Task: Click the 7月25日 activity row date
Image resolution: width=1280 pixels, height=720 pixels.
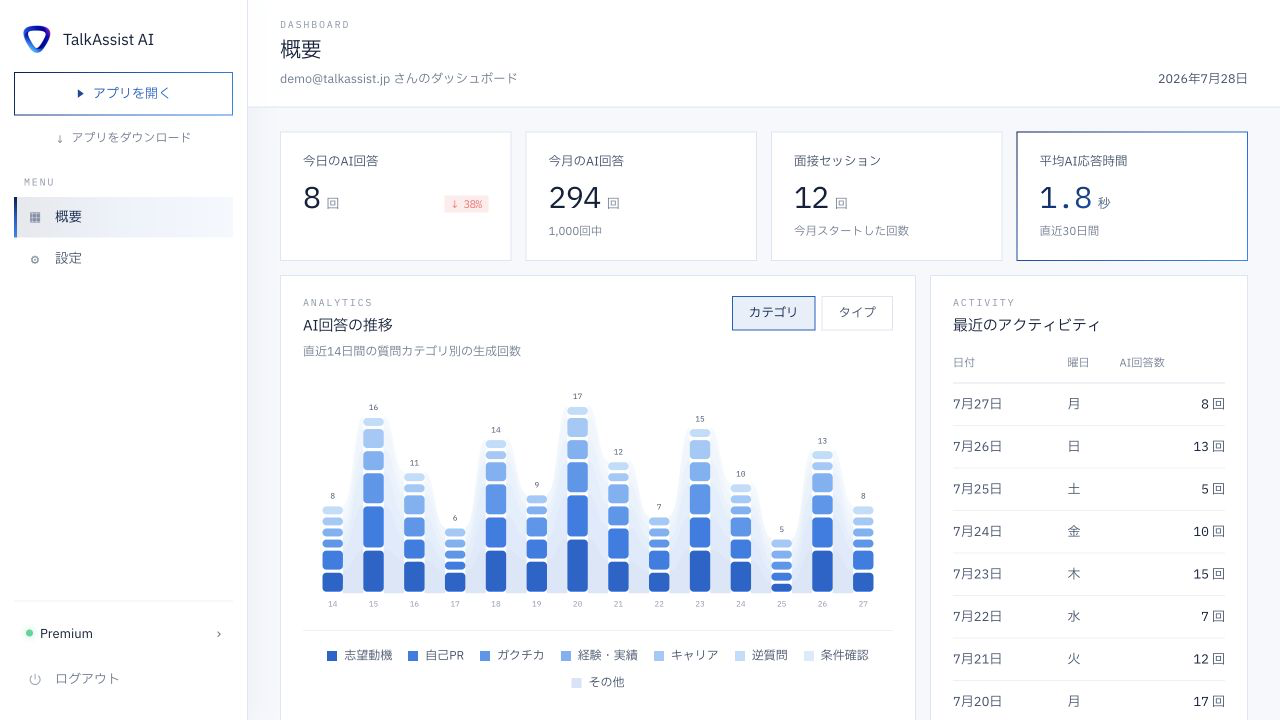Action: tap(977, 490)
